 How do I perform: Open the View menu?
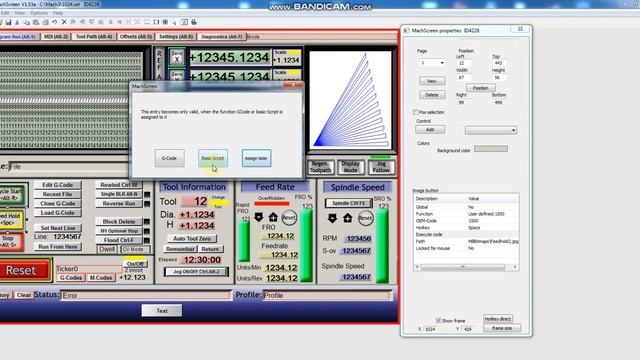pos(20,13)
